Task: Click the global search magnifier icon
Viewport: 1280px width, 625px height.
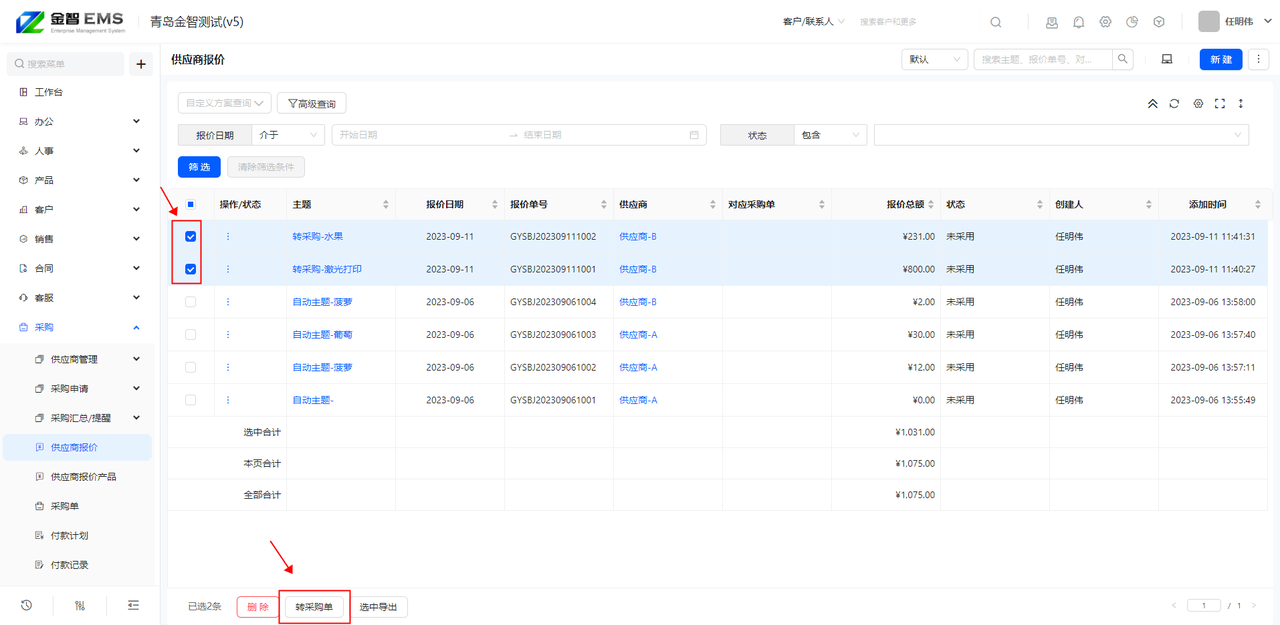Action: pos(995,22)
